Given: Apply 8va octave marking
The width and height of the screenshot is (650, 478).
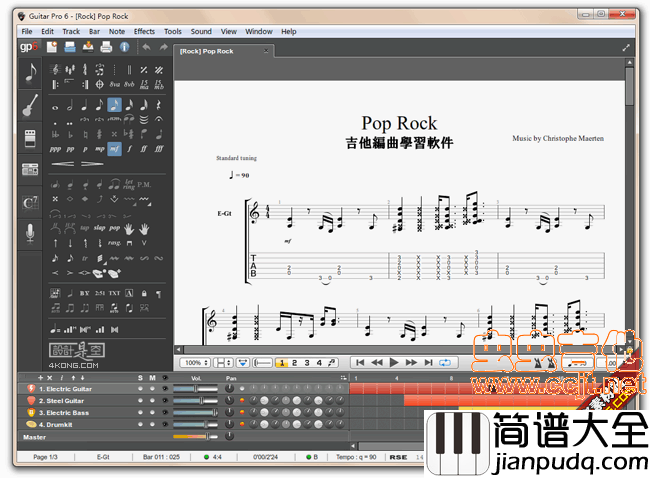Looking at the screenshot, I should (x=114, y=84).
